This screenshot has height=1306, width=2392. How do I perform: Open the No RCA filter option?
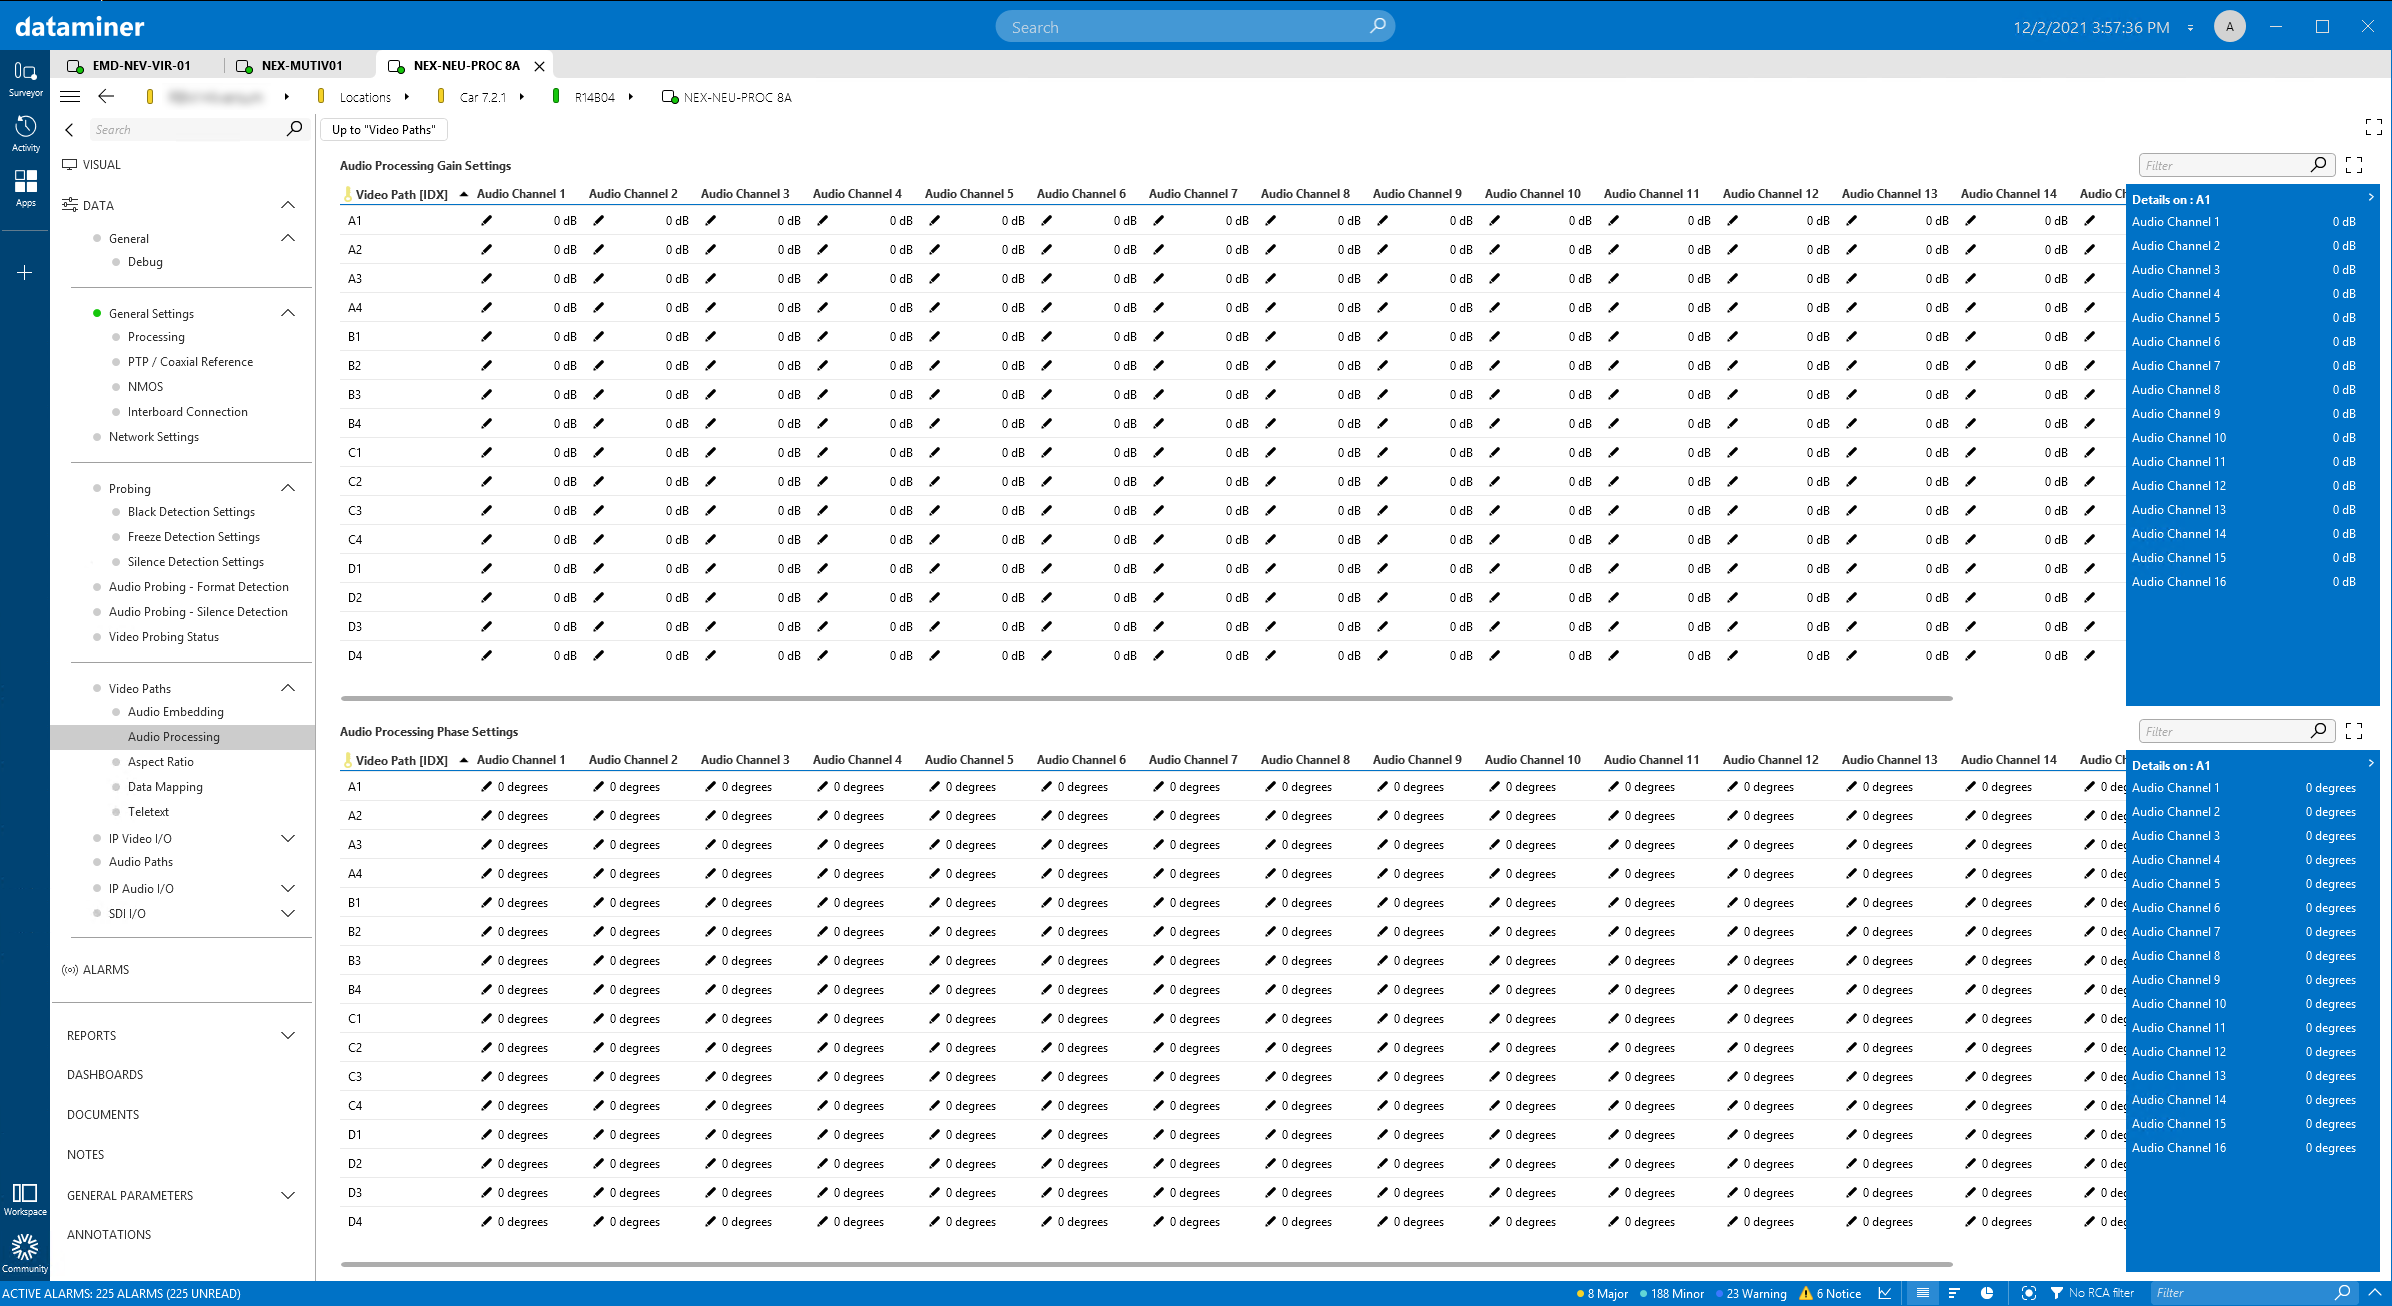(x=2092, y=1293)
